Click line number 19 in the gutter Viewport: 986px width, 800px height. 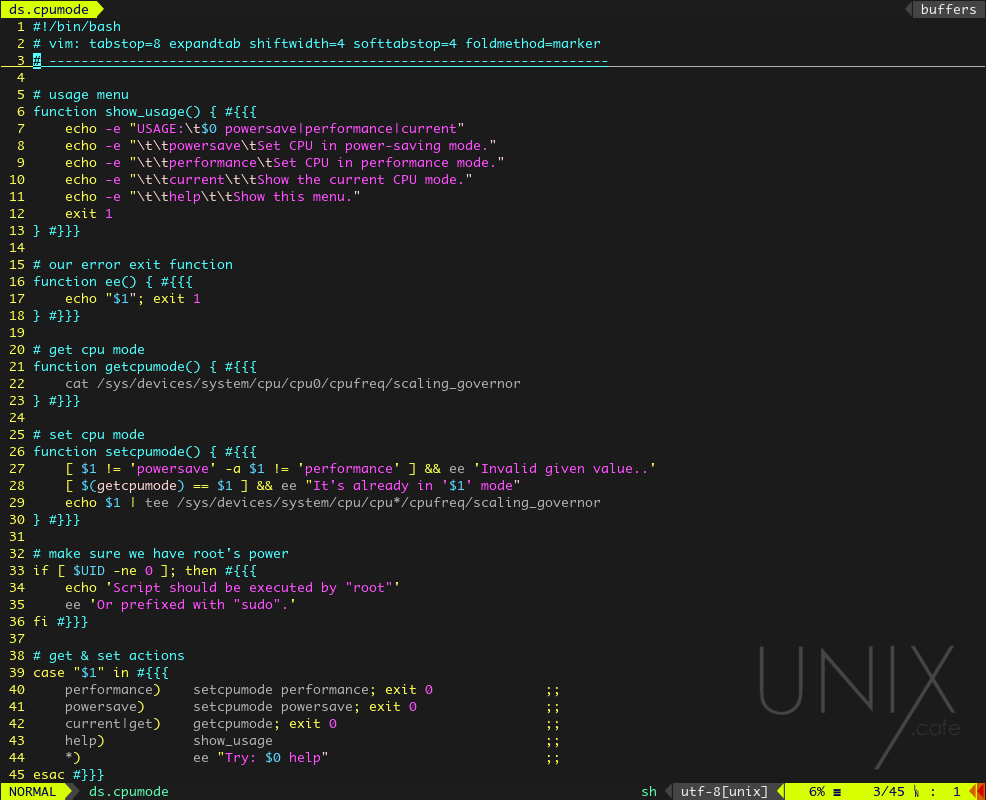click(x=17, y=332)
